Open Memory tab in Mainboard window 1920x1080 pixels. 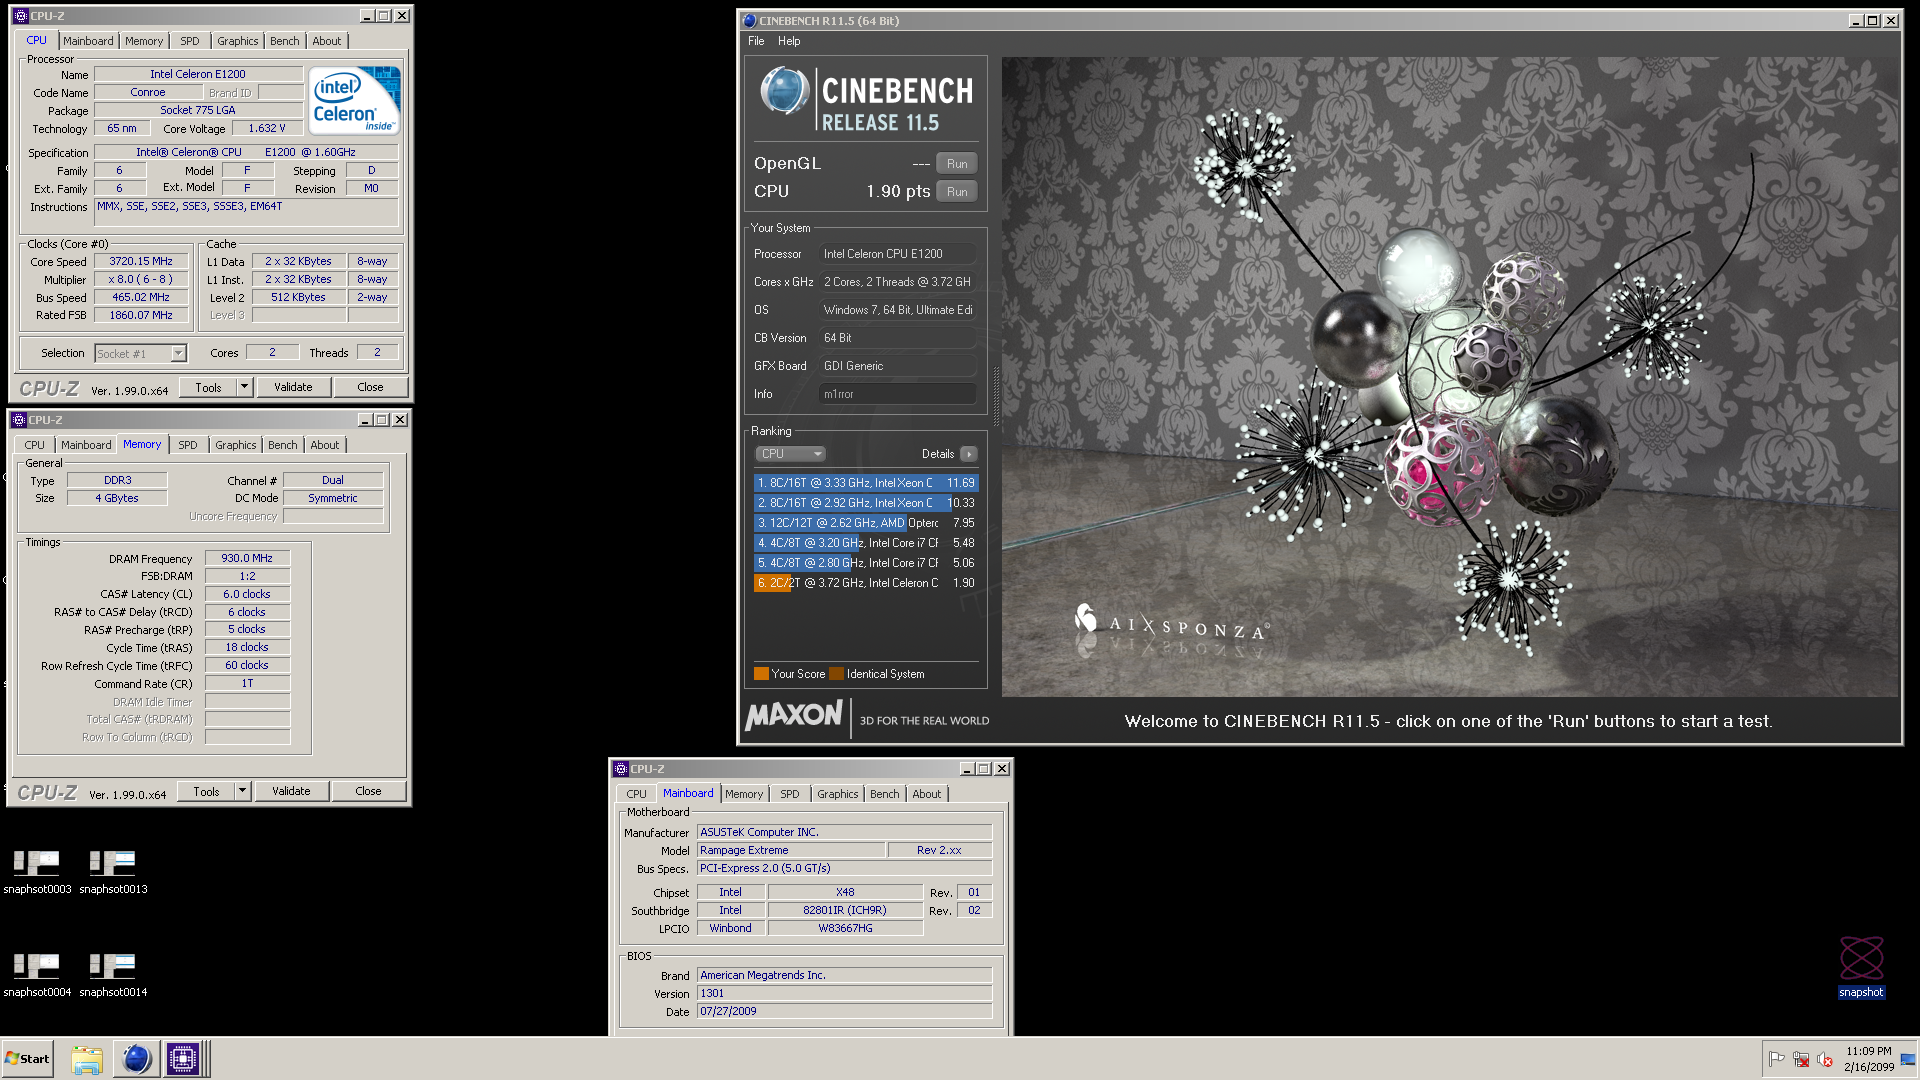point(744,794)
